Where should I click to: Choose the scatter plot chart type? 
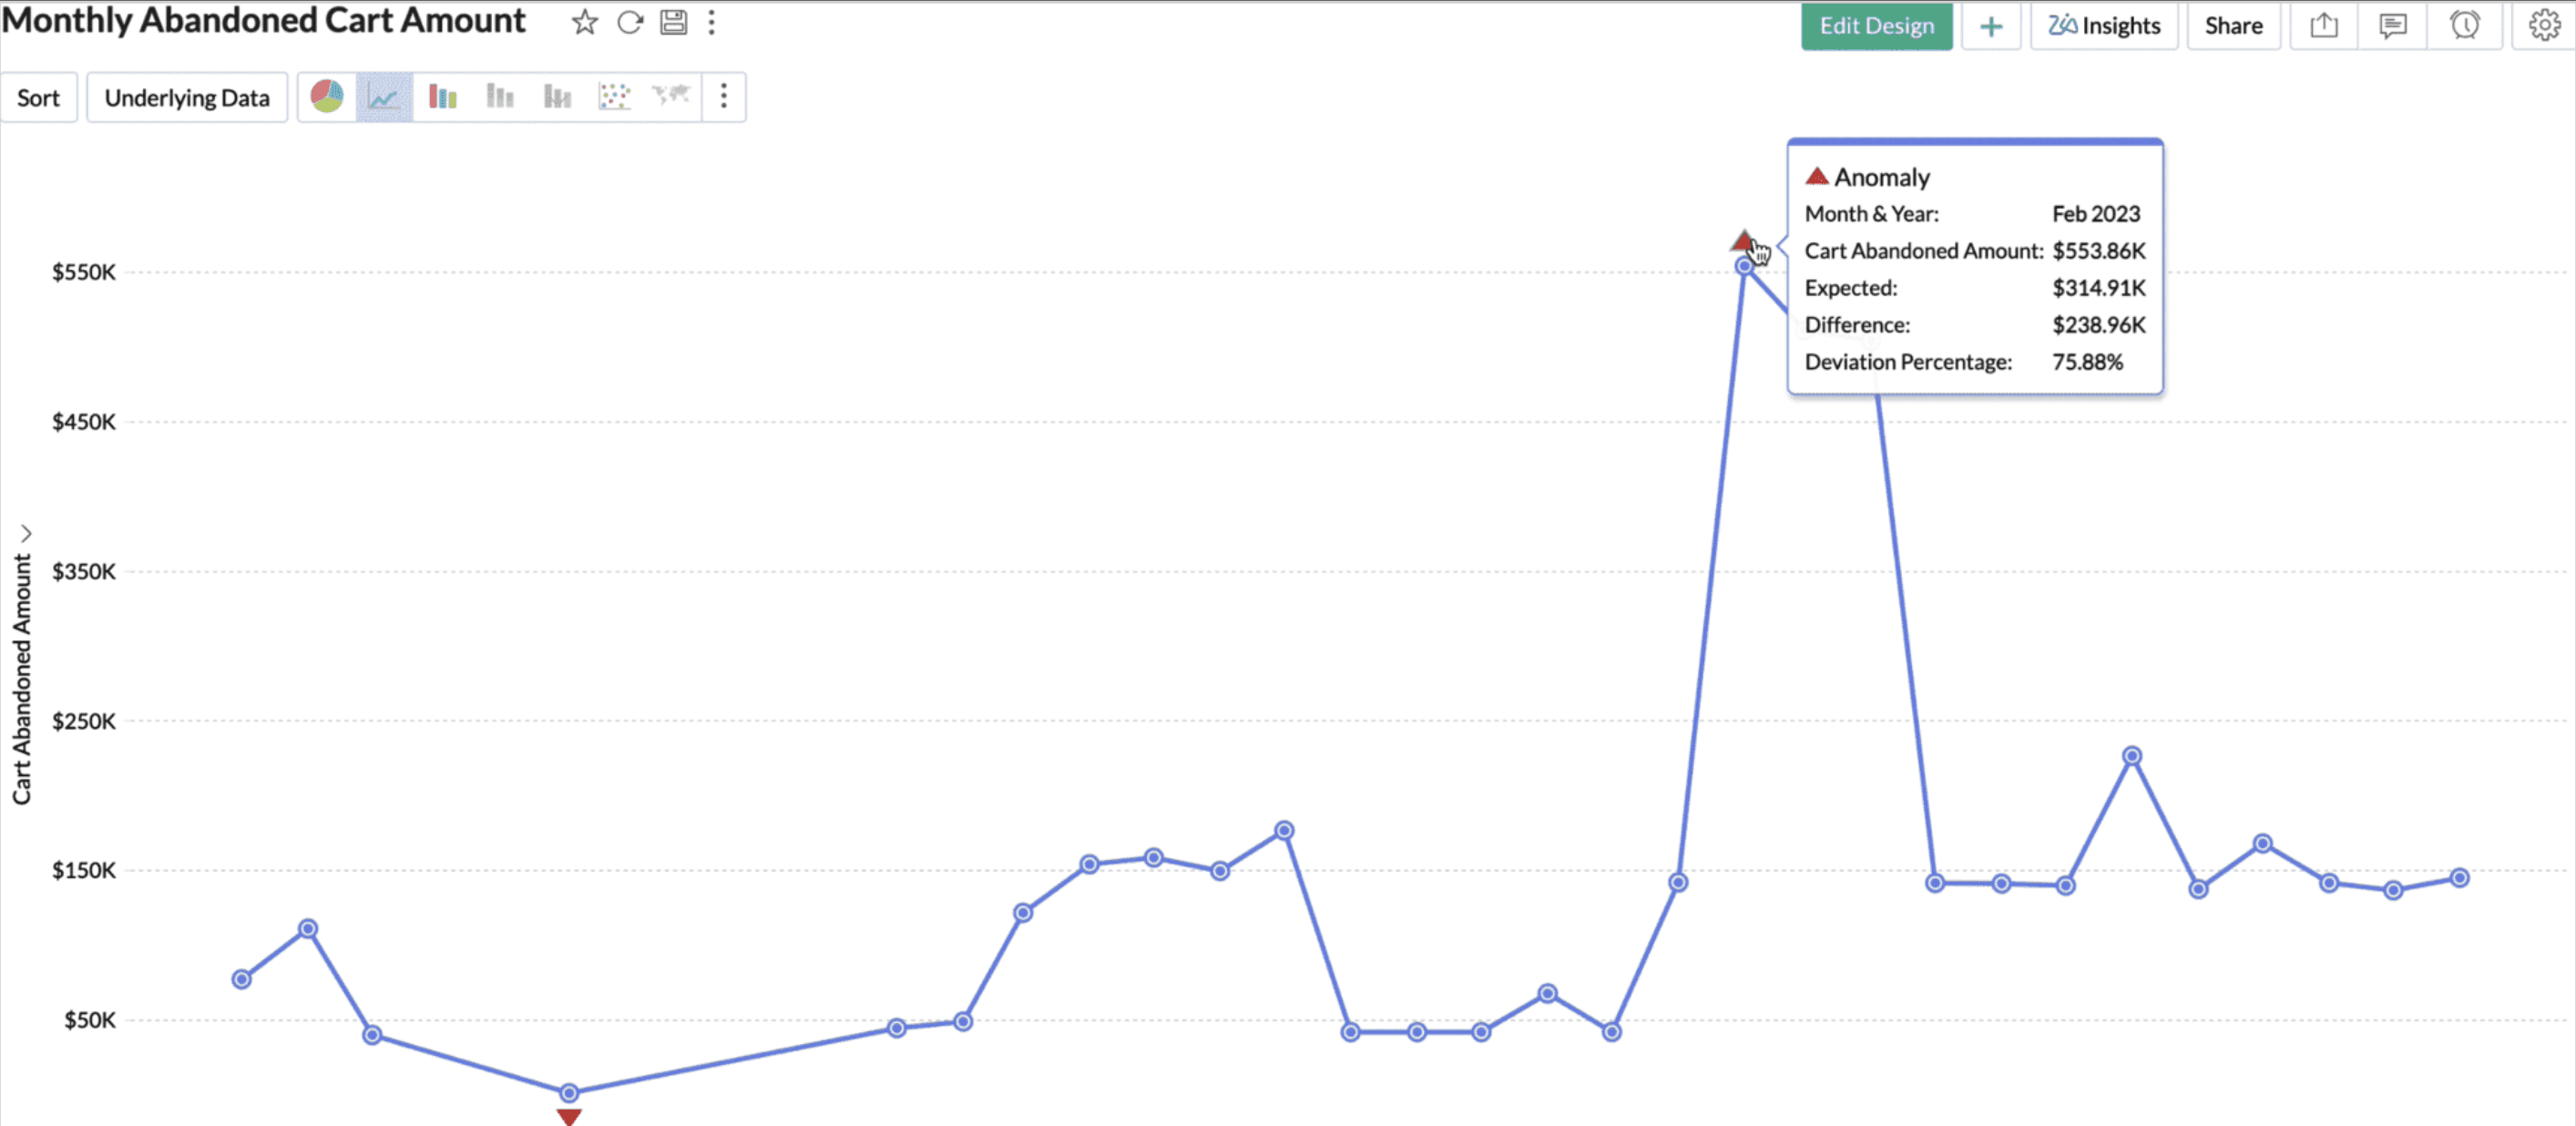pos(614,97)
